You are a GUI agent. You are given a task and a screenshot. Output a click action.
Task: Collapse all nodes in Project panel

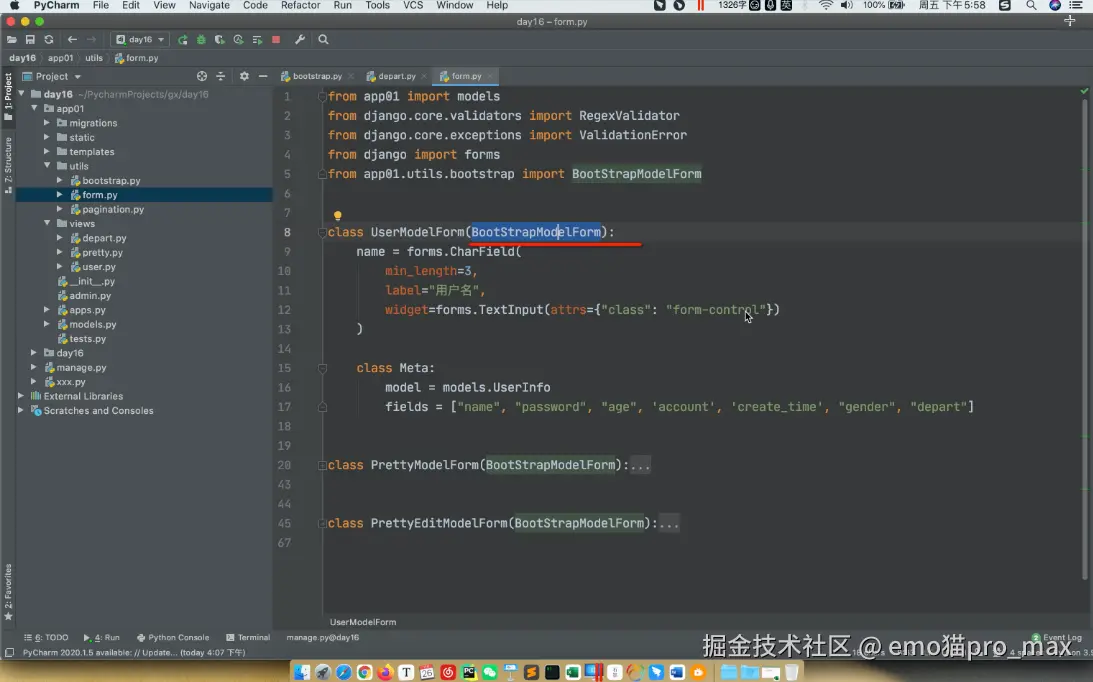[221, 76]
